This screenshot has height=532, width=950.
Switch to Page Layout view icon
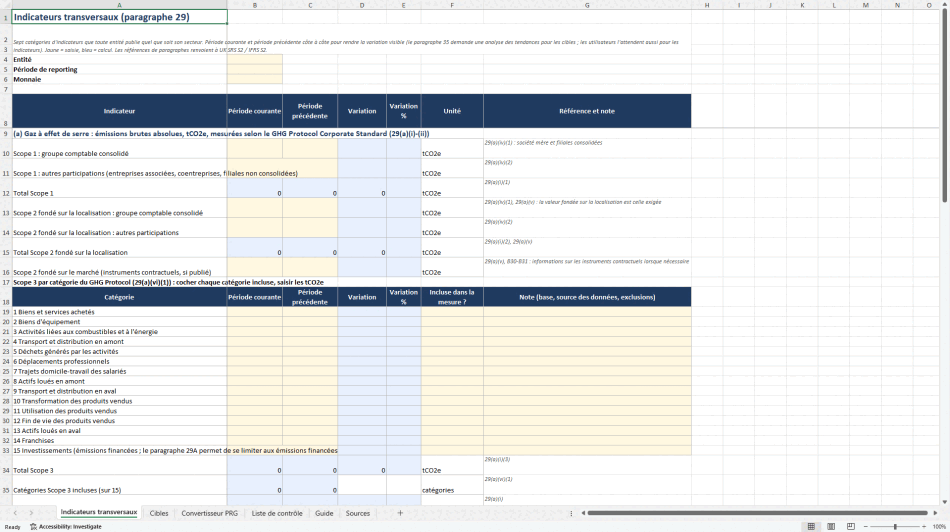831,527
